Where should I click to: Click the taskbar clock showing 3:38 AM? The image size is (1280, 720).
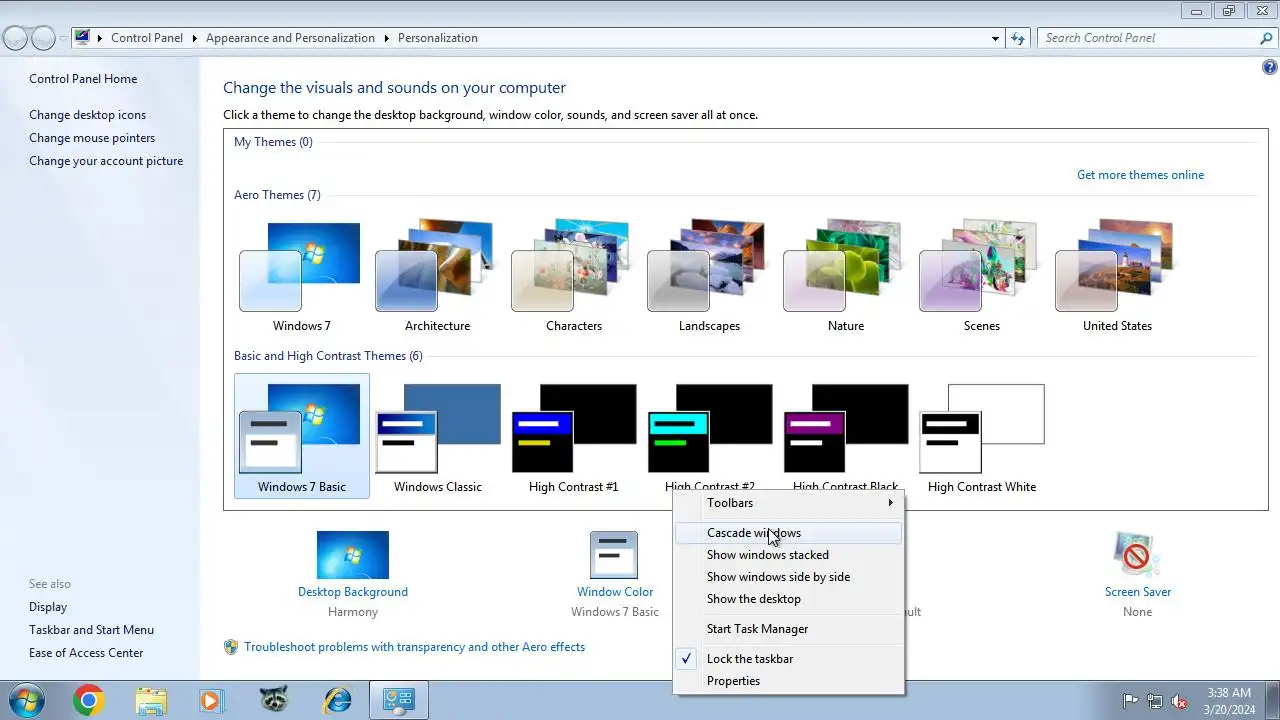(x=1228, y=700)
